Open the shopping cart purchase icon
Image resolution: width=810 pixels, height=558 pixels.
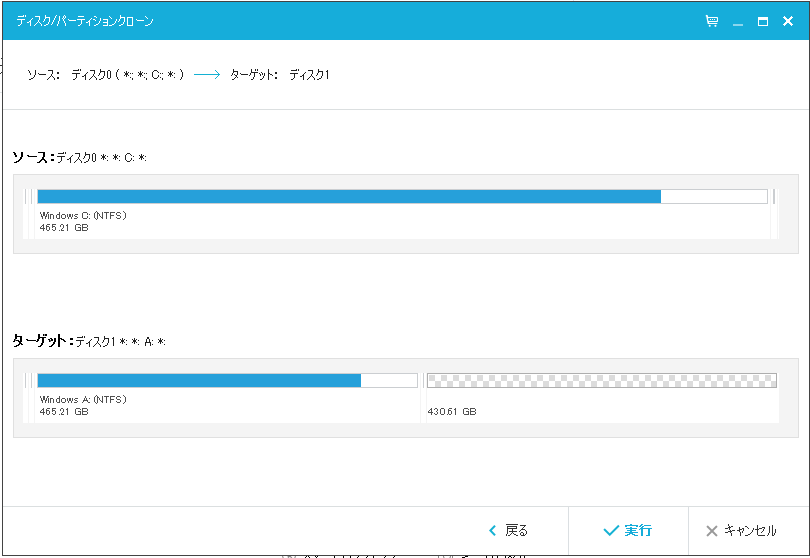pyautogui.click(x=712, y=21)
